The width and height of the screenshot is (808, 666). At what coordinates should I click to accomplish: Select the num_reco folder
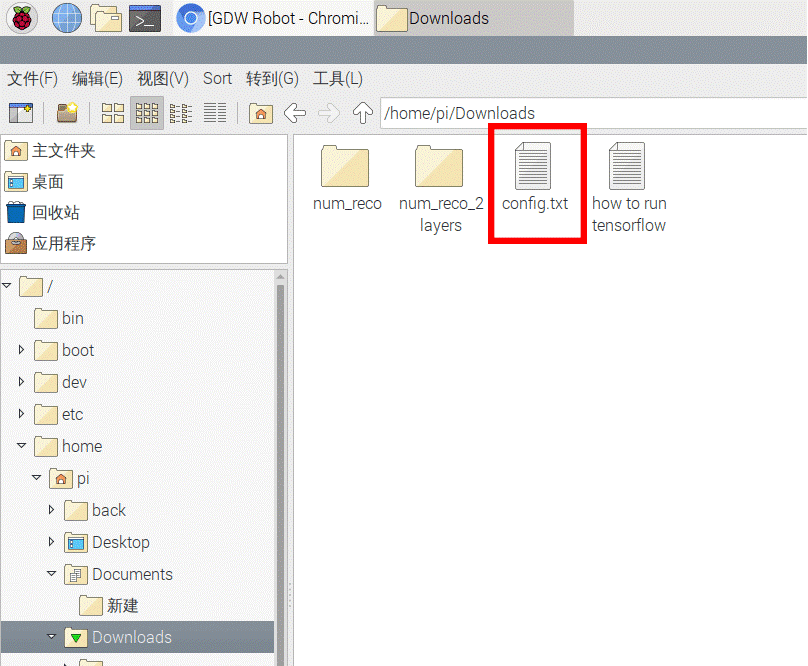(347, 178)
